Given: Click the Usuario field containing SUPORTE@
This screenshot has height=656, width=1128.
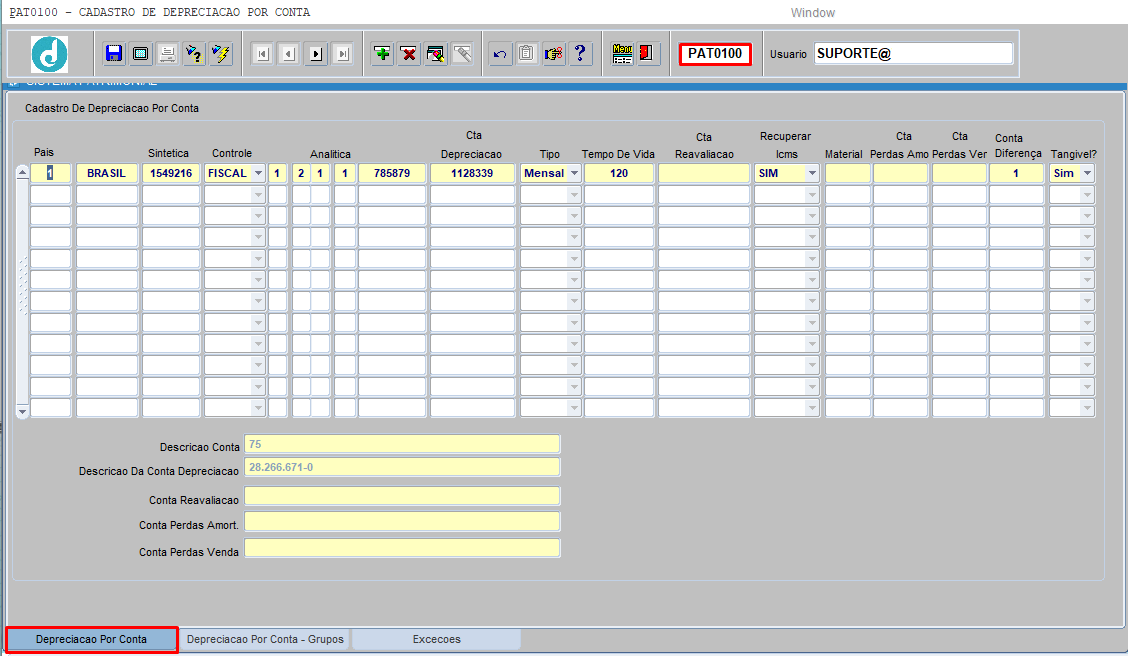Looking at the screenshot, I should tap(912, 54).
